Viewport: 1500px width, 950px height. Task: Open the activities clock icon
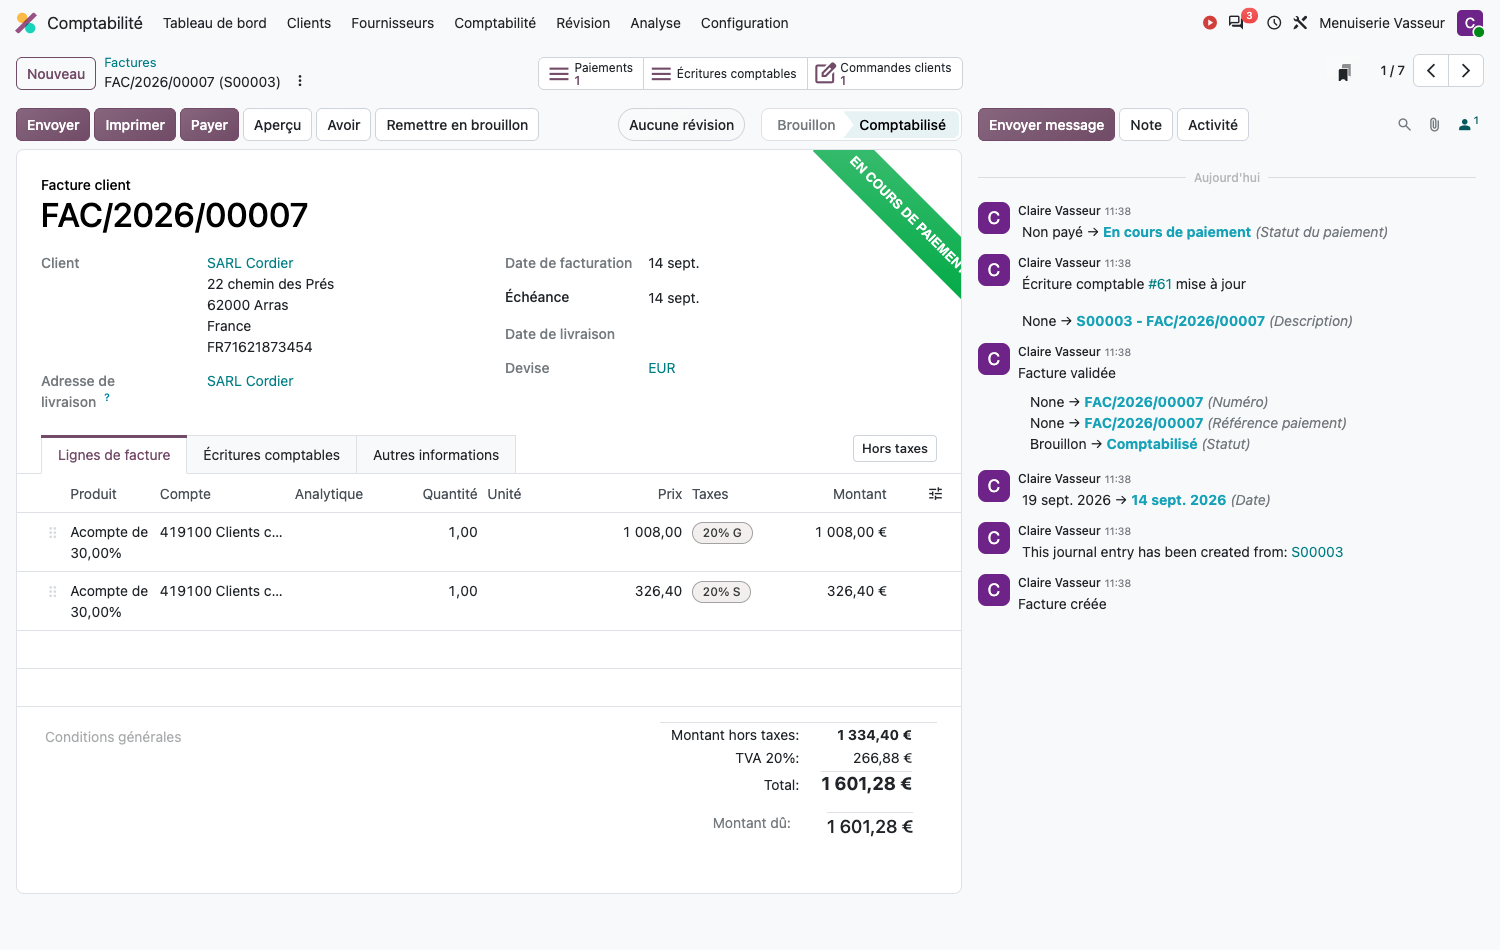1274,23
